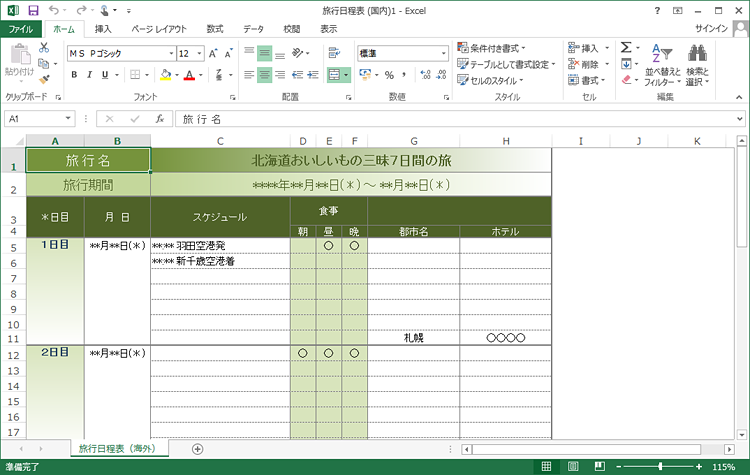The image size is (750, 475).
Task: Click Sign in (サインイン) link
Action: (711, 28)
